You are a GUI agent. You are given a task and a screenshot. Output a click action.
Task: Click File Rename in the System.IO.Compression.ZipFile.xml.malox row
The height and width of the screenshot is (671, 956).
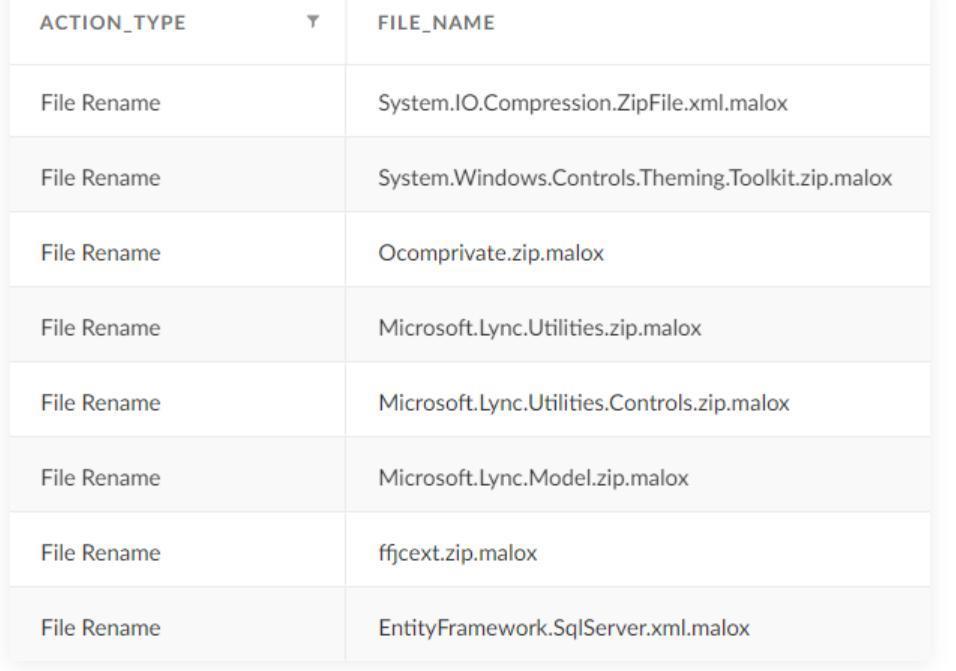(101, 102)
